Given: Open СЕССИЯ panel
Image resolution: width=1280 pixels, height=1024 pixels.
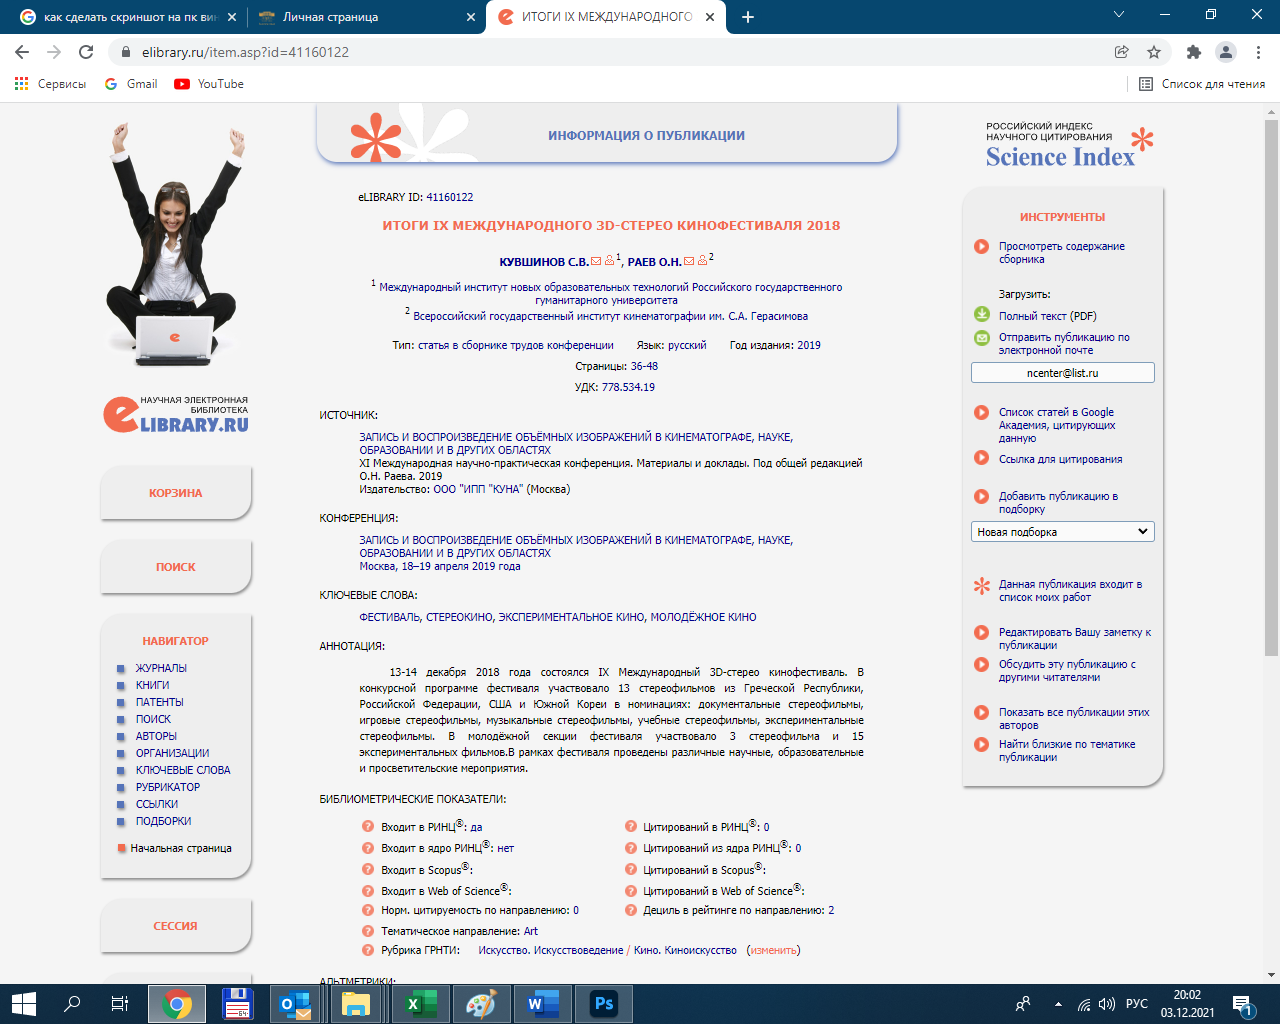Looking at the screenshot, I should pyautogui.click(x=175, y=926).
